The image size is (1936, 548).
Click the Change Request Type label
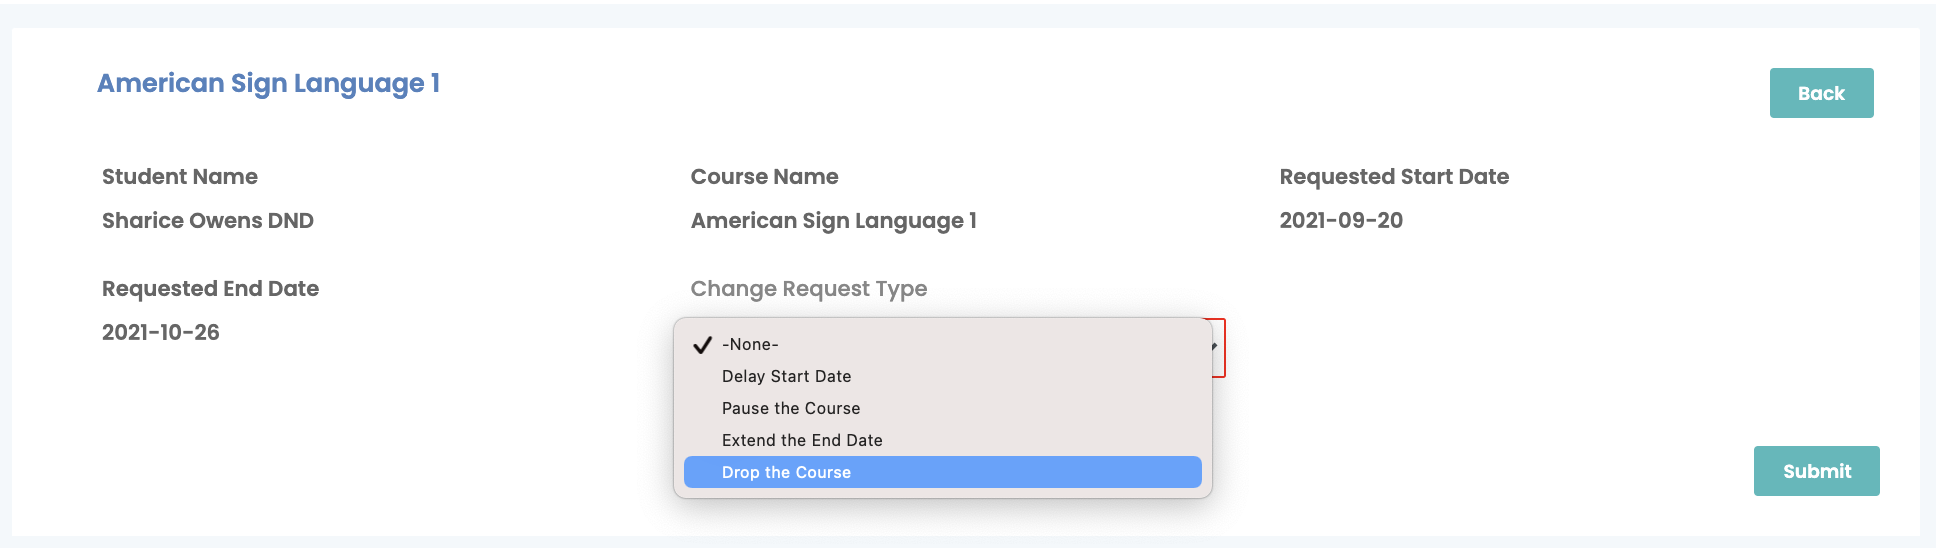pyautogui.click(x=808, y=289)
